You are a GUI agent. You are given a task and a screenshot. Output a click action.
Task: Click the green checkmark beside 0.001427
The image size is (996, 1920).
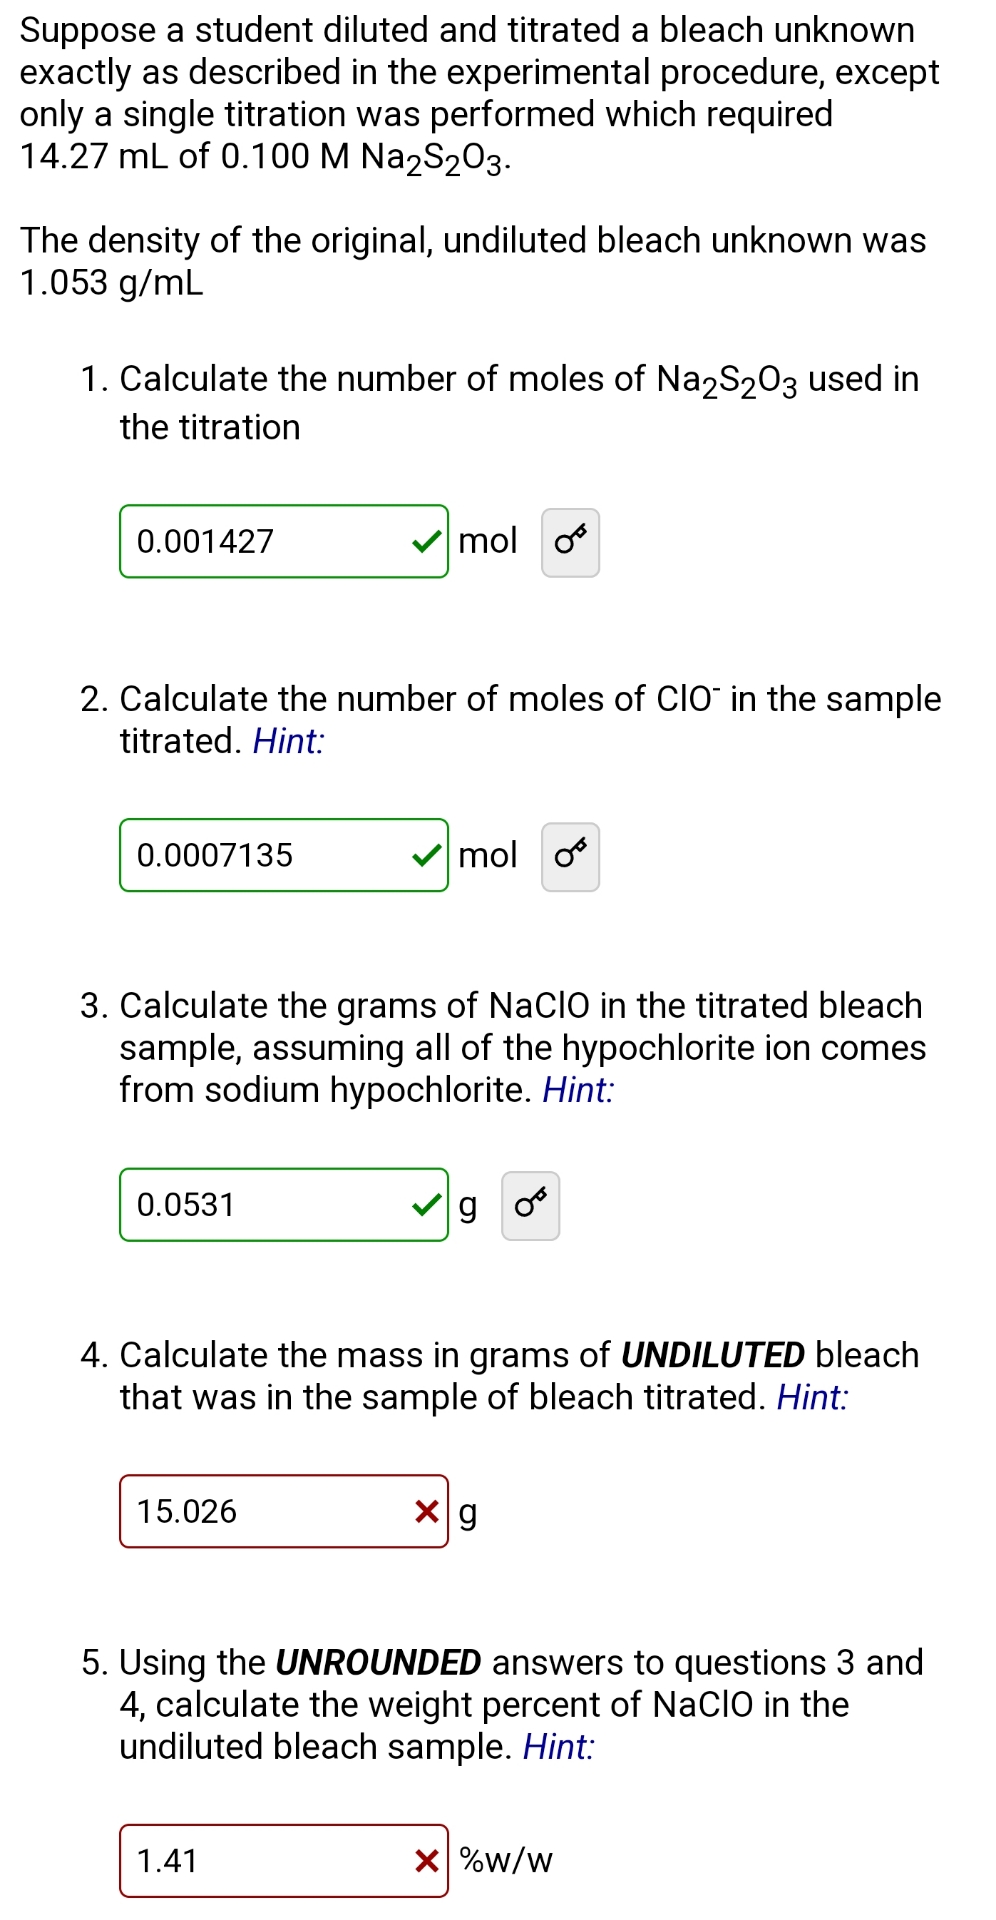click(425, 541)
